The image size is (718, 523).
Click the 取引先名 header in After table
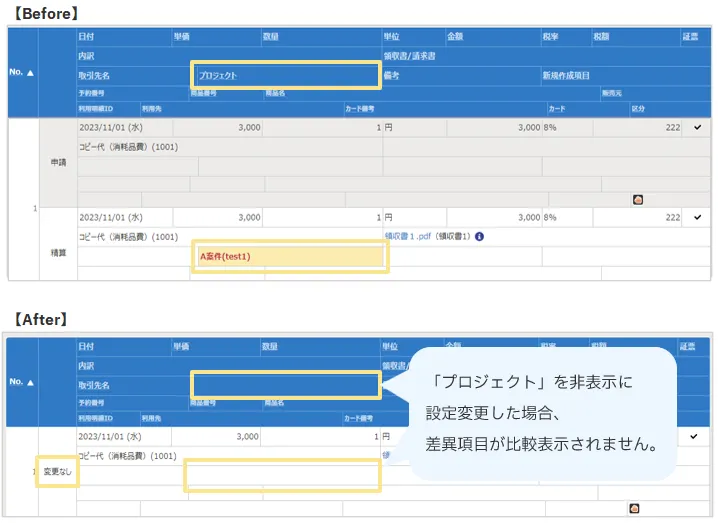pyautogui.click(x=94, y=385)
